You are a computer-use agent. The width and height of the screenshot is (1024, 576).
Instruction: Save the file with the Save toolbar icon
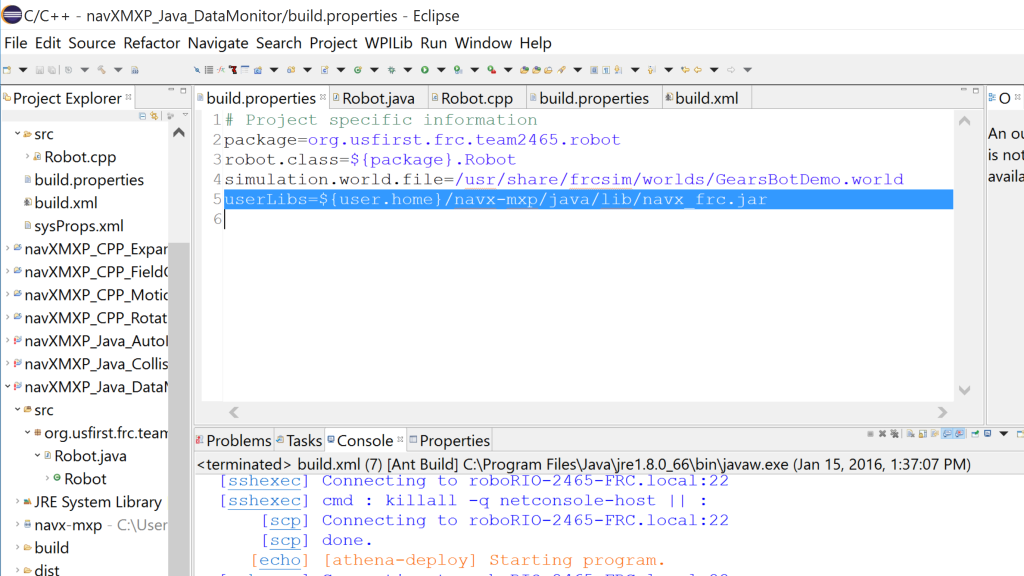pos(38,70)
